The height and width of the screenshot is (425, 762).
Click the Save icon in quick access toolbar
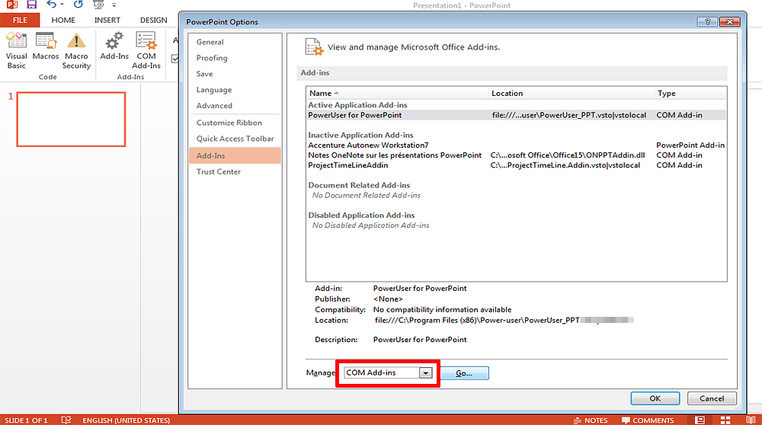[x=32, y=5]
